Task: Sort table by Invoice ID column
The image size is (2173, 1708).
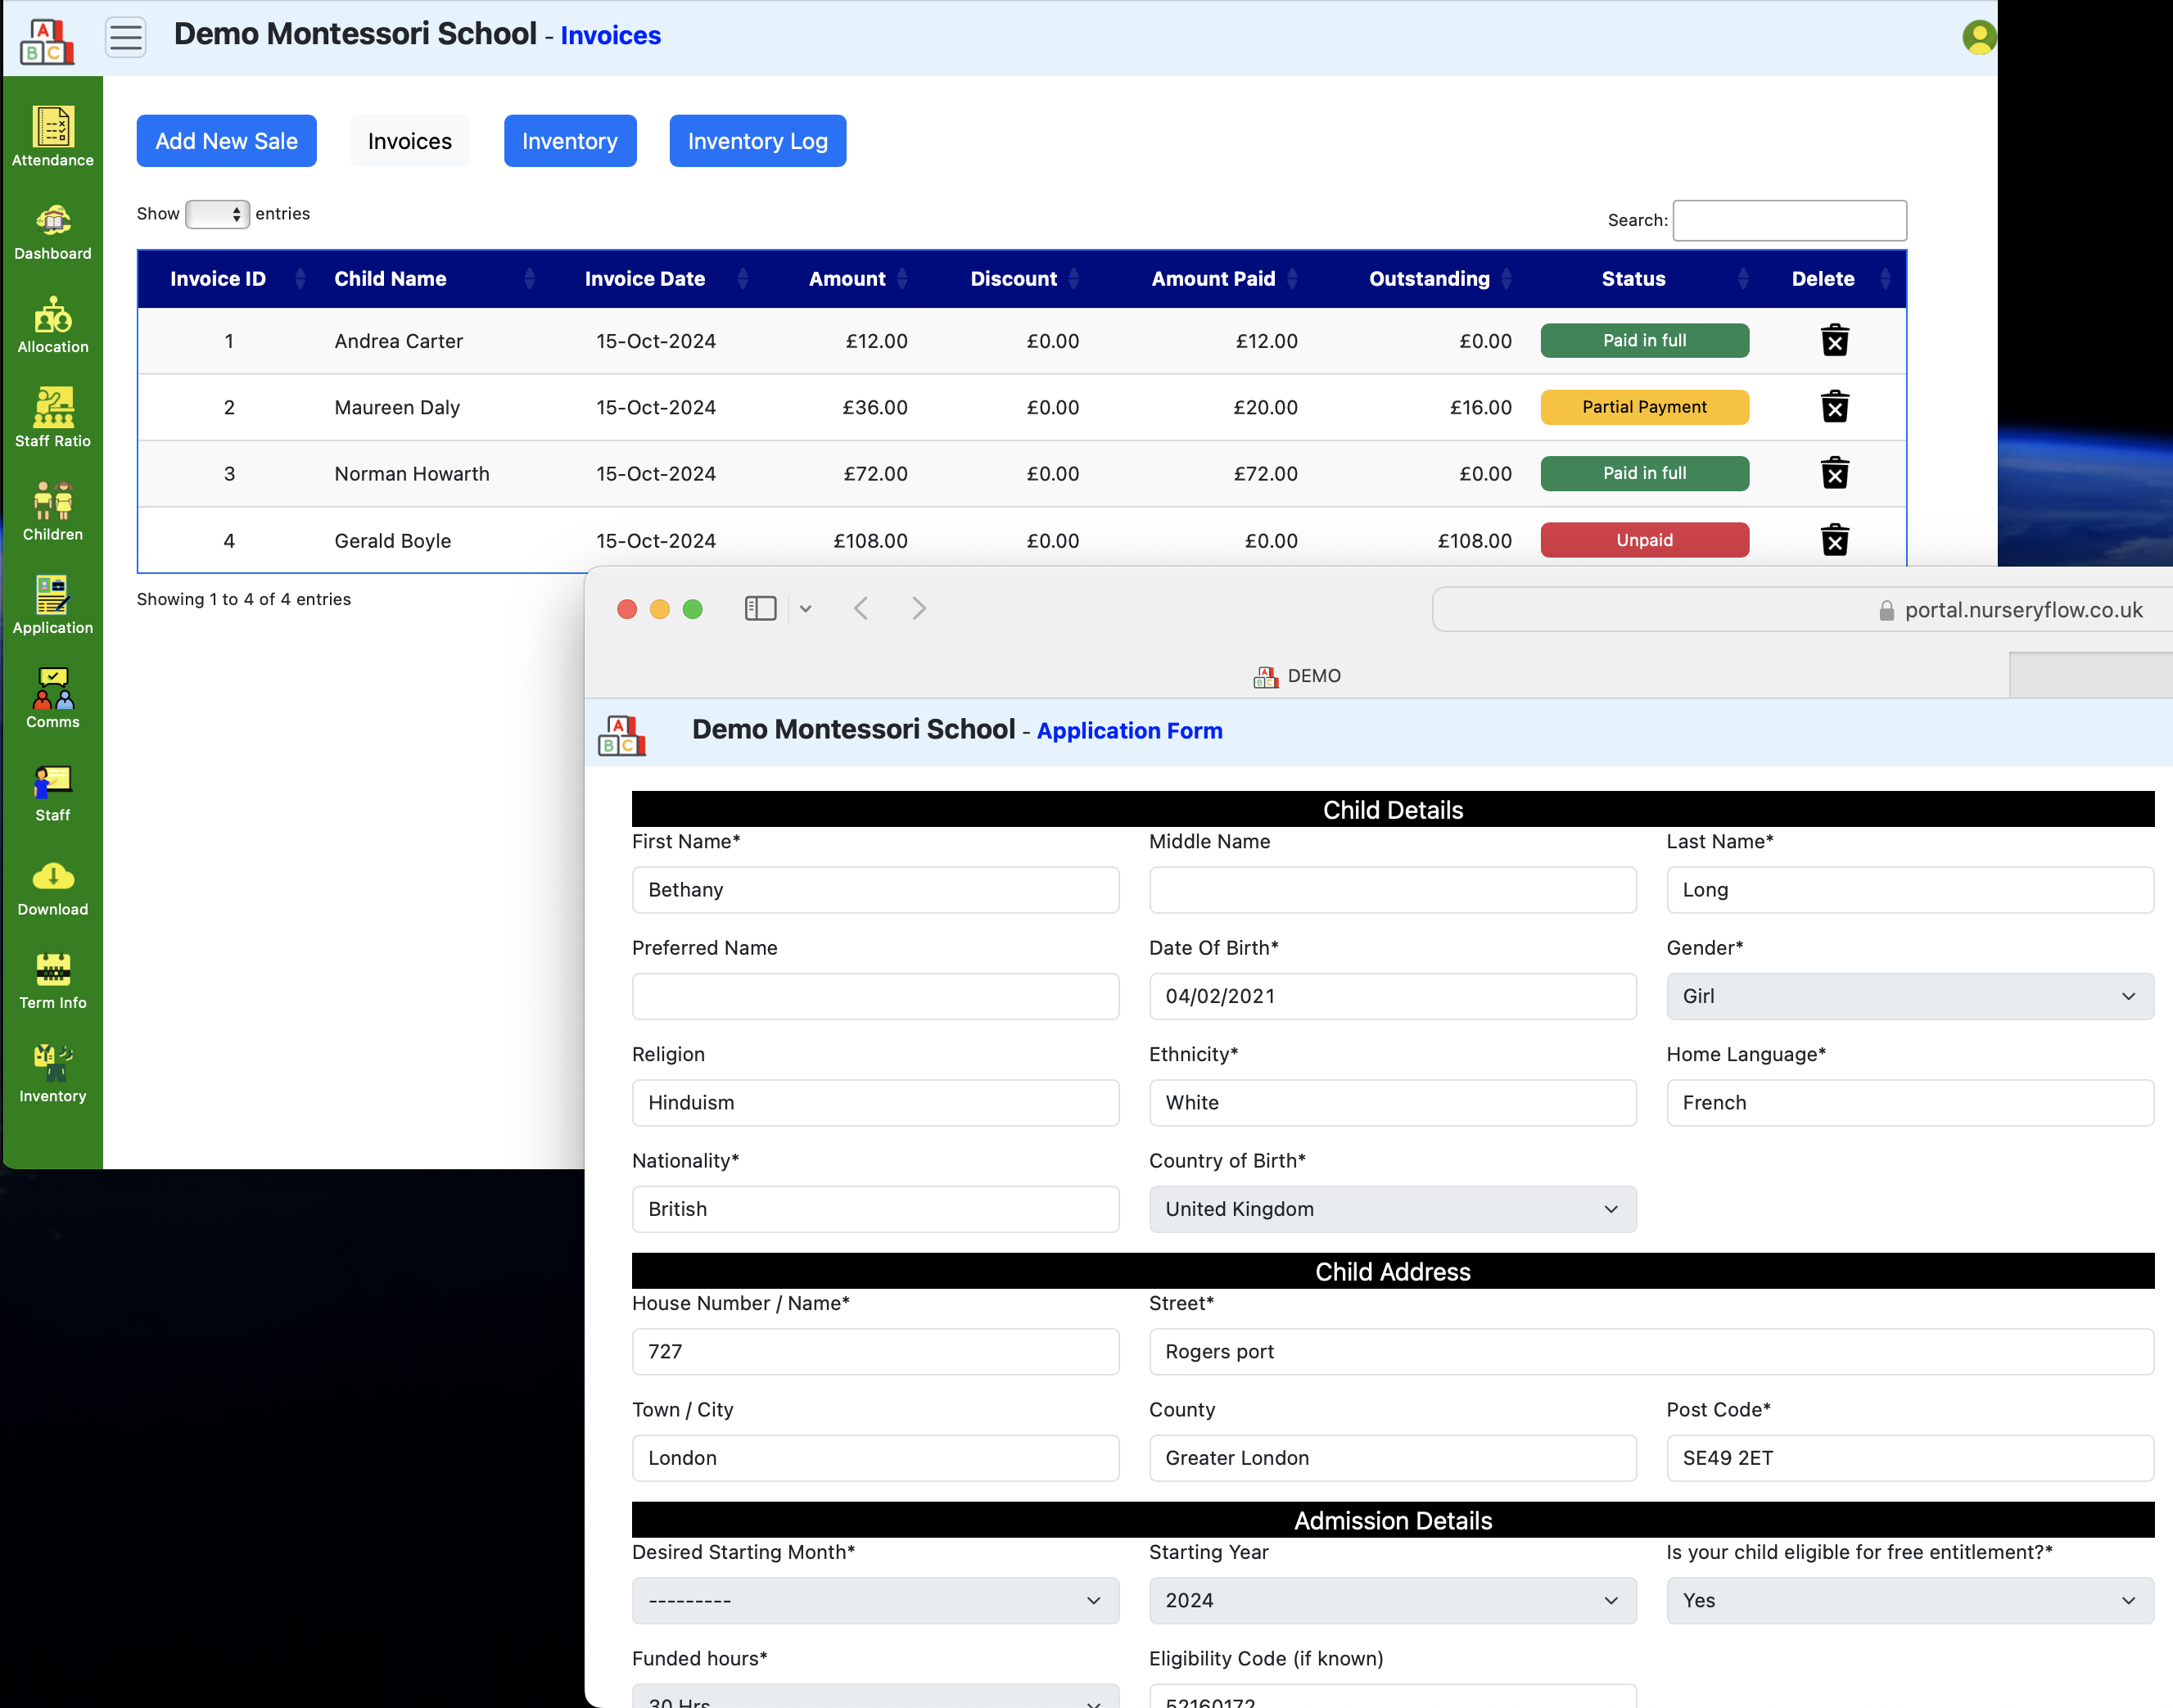Action: [x=228, y=279]
